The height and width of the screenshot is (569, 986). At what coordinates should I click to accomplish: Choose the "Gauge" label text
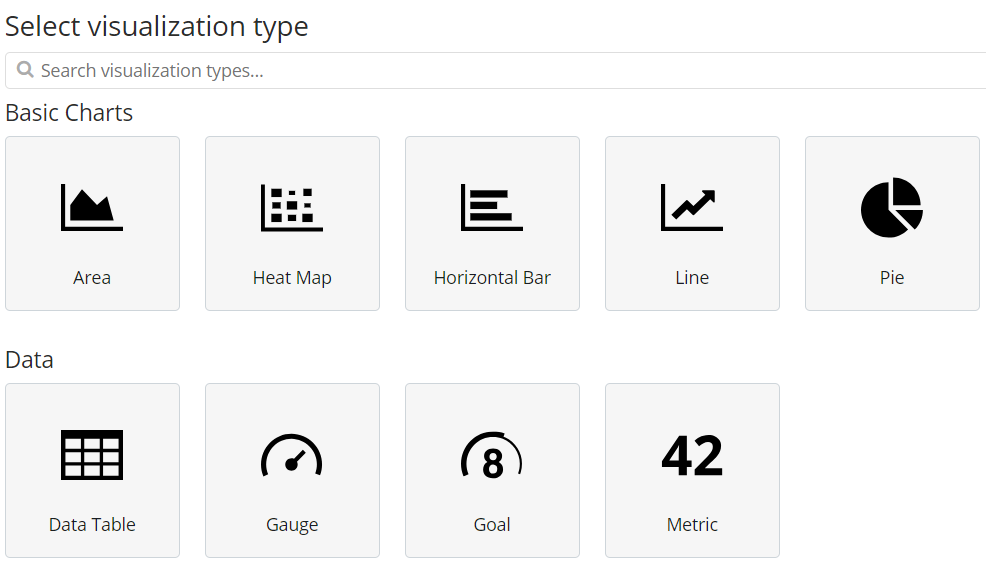(292, 525)
